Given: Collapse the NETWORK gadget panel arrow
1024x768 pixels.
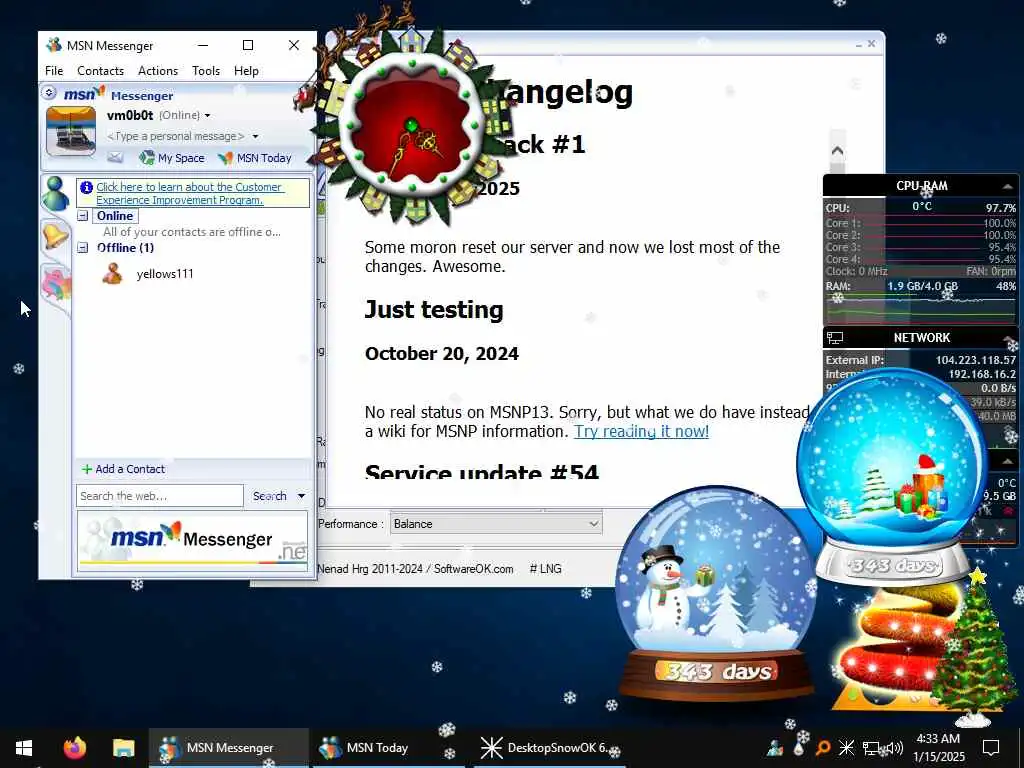Looking at the screenshot, I should 1009,338.
